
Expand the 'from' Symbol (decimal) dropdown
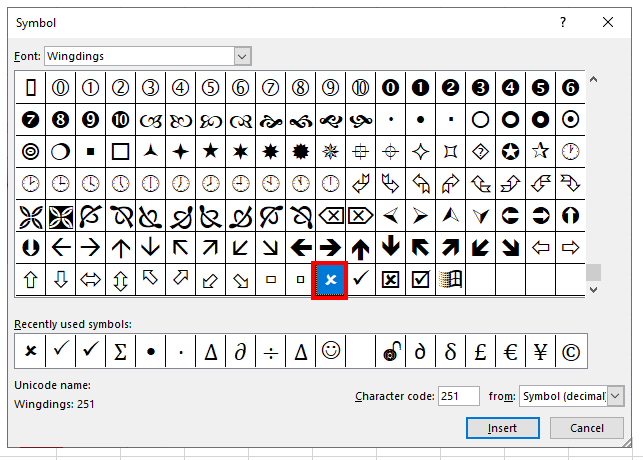click(x=614, y=397)
